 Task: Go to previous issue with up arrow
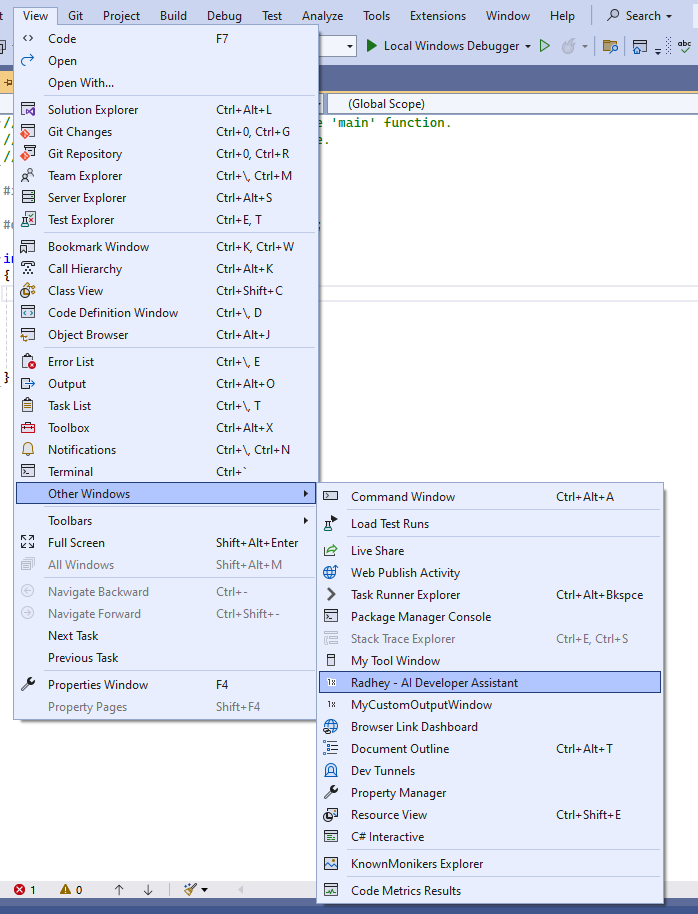click(119, 890)
